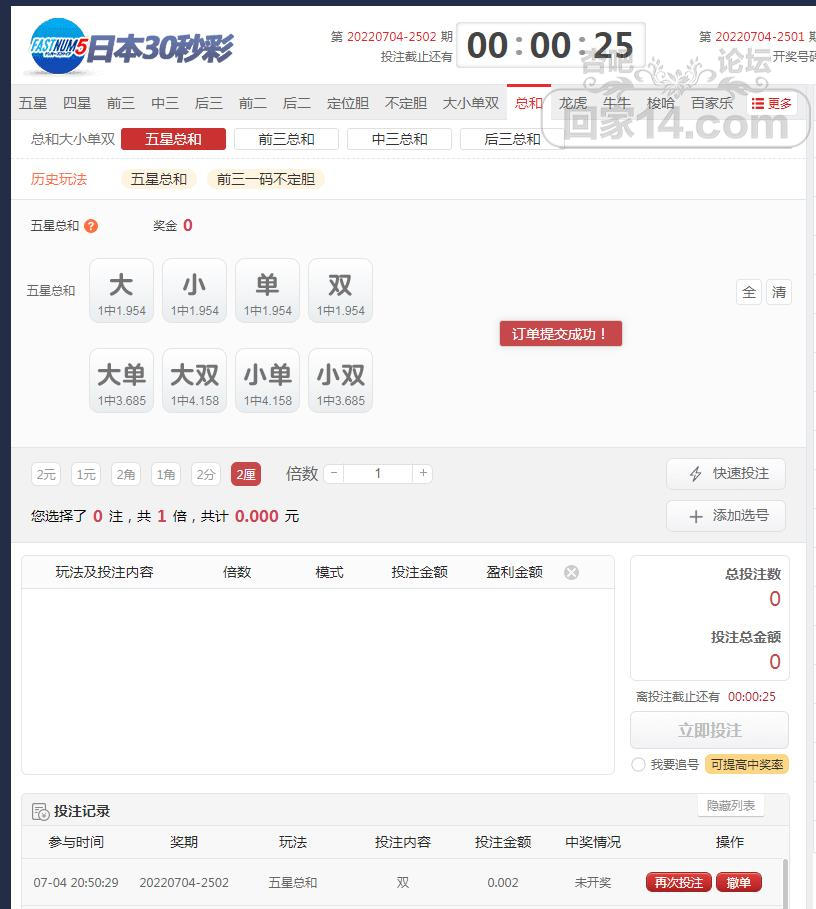This screenshot has width=816, height=909.
Task: Open the 总和 tab
Action: click(529, 103)
